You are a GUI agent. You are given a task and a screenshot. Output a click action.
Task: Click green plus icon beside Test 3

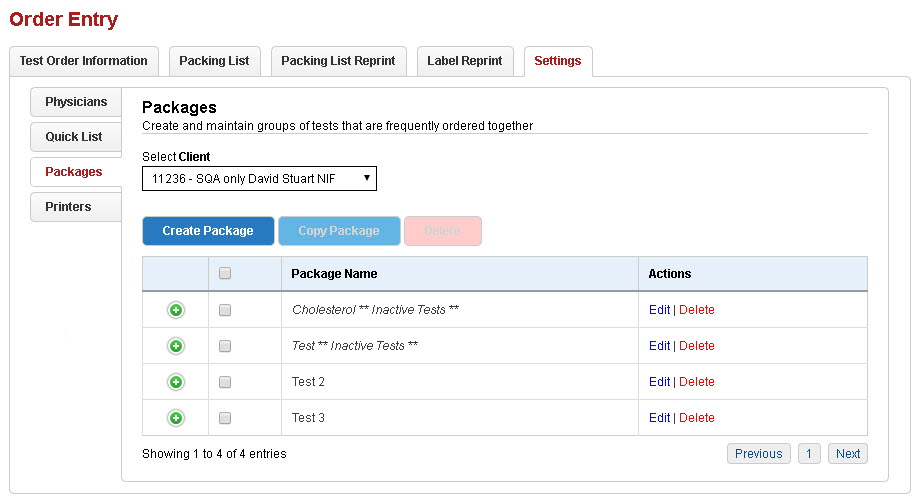click(176, 418)
